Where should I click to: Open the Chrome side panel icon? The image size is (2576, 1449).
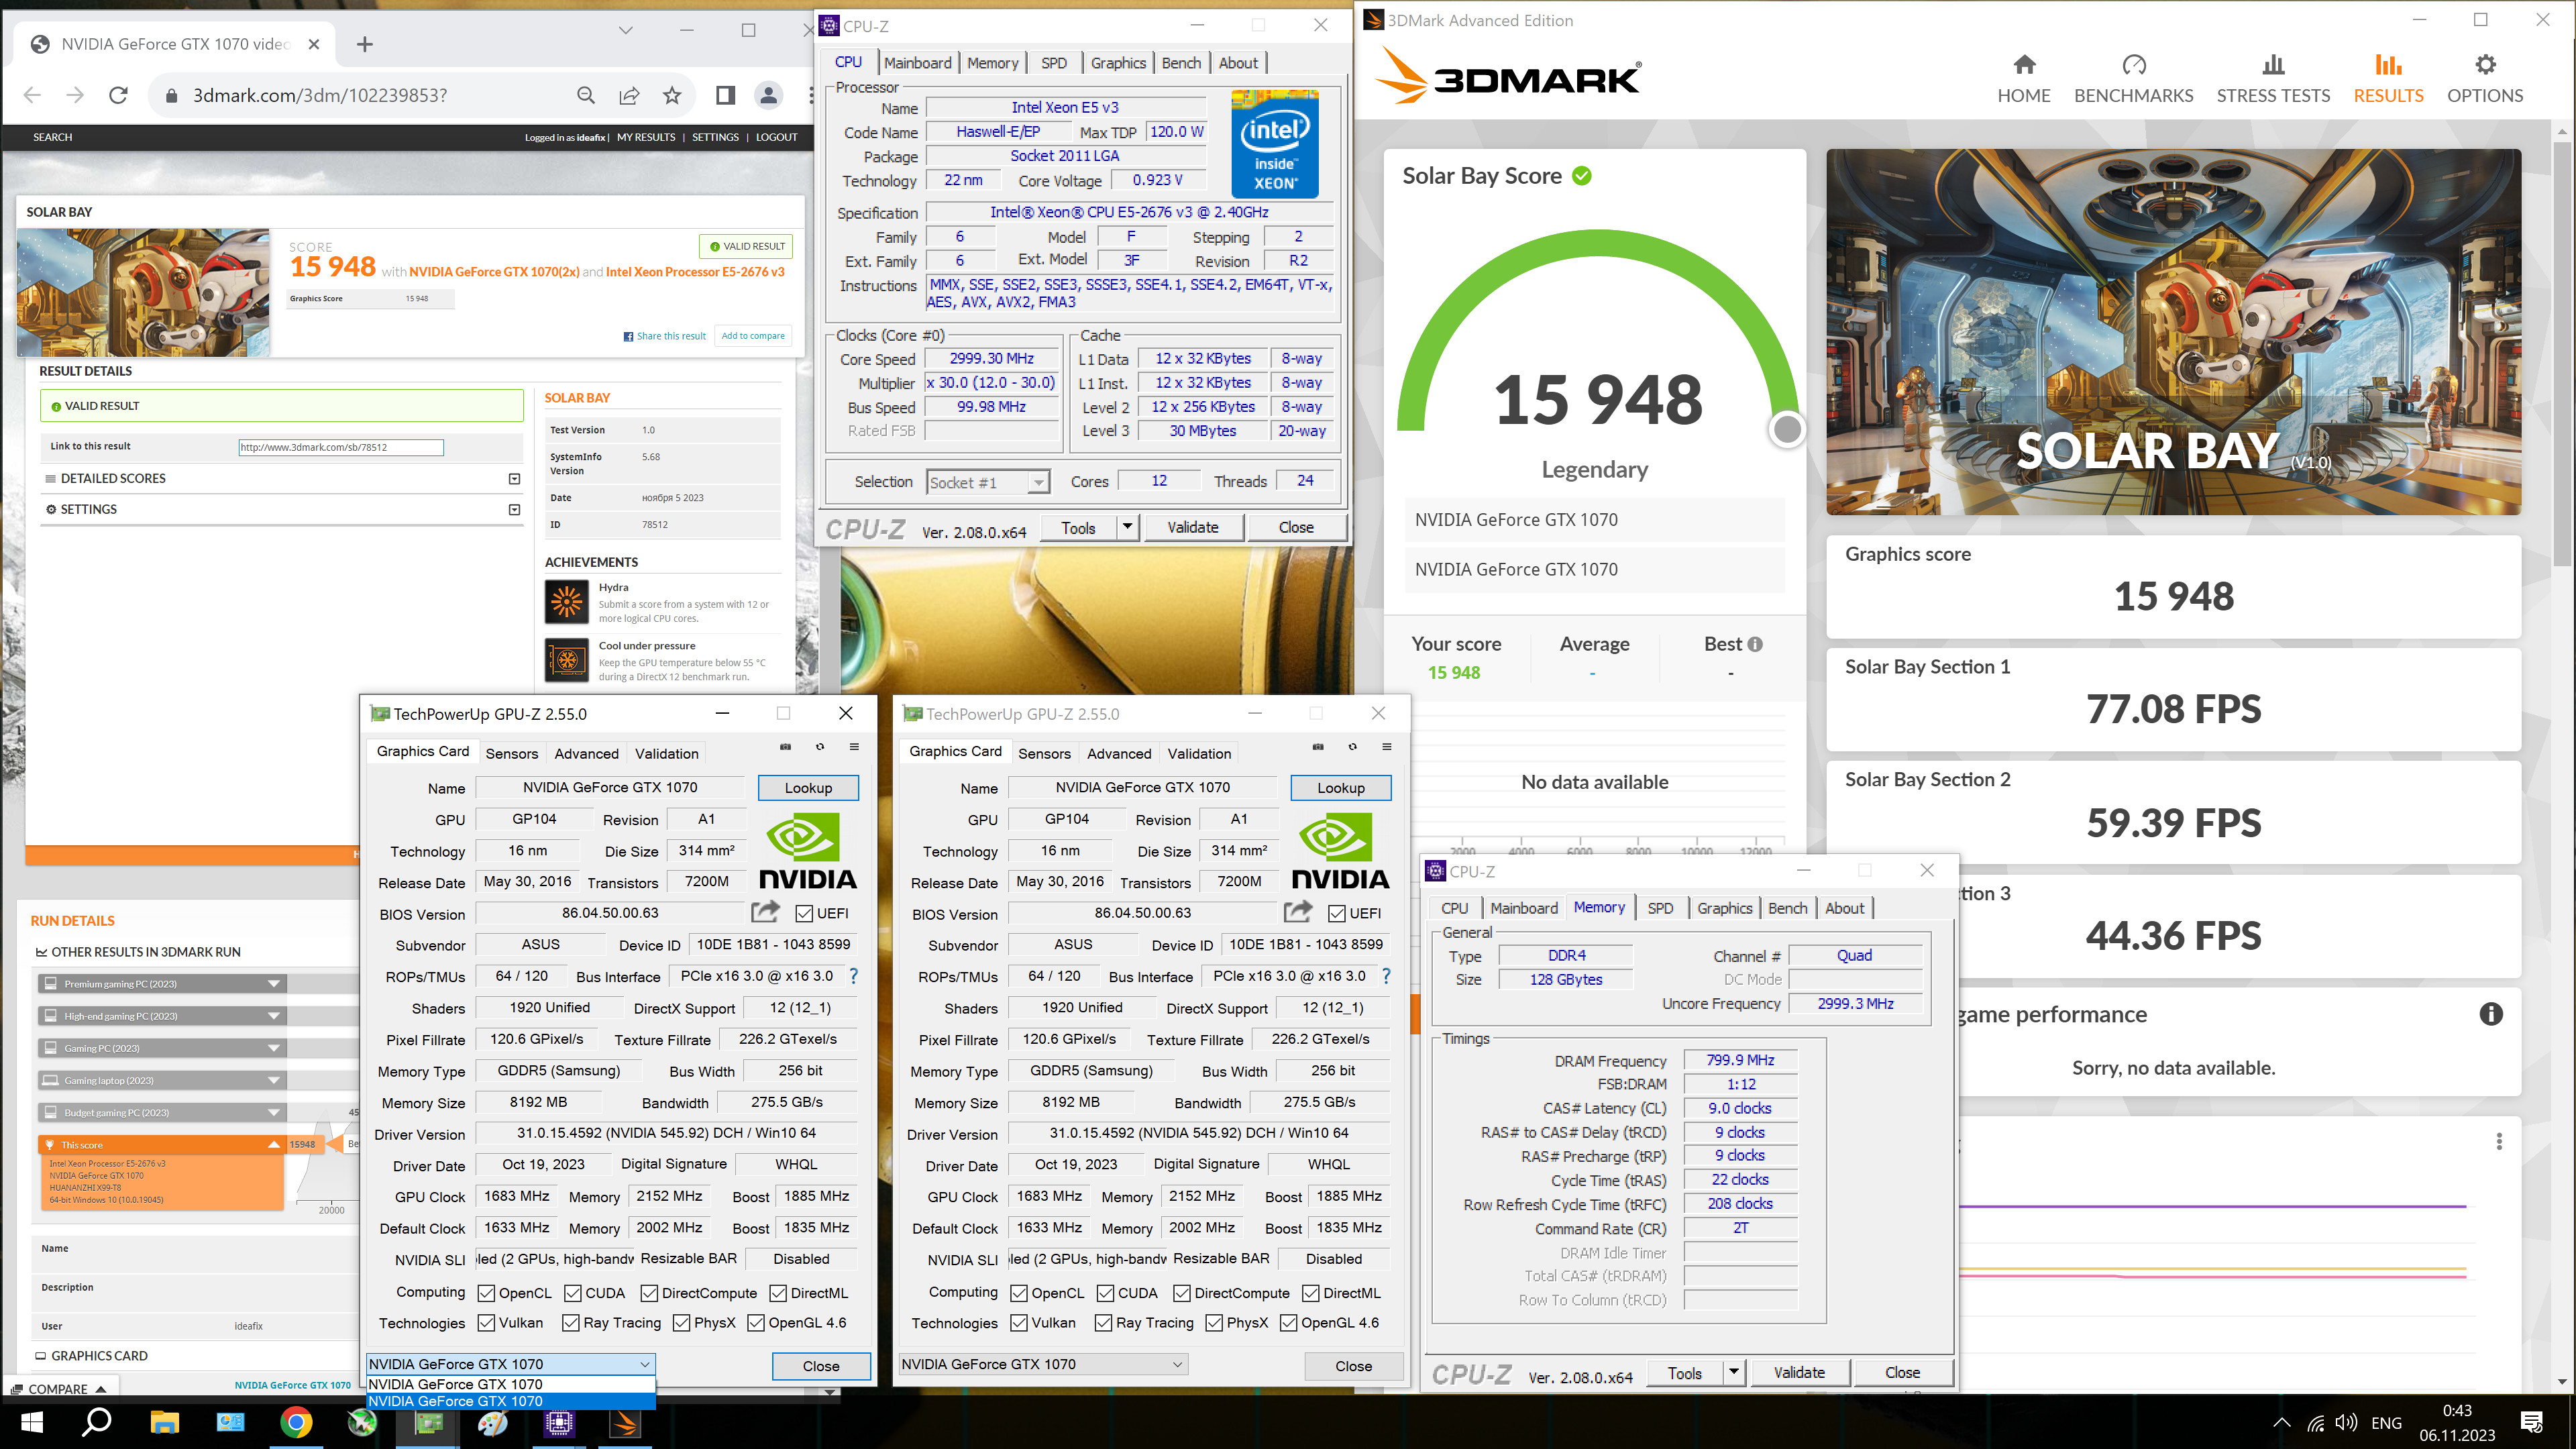tap(725, 95)
